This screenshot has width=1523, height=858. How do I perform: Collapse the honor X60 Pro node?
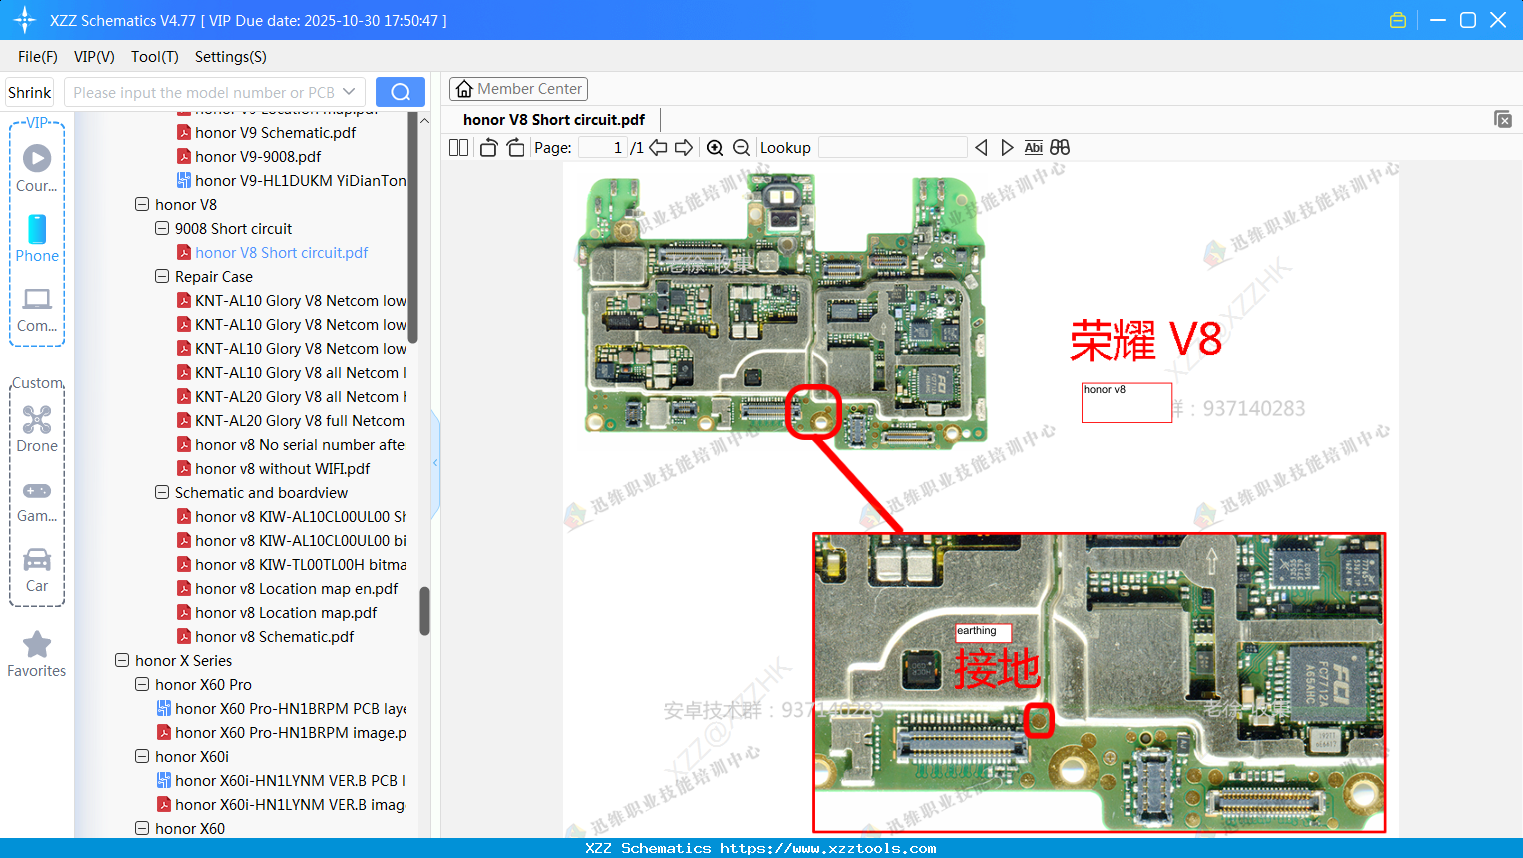pos(142,685)
